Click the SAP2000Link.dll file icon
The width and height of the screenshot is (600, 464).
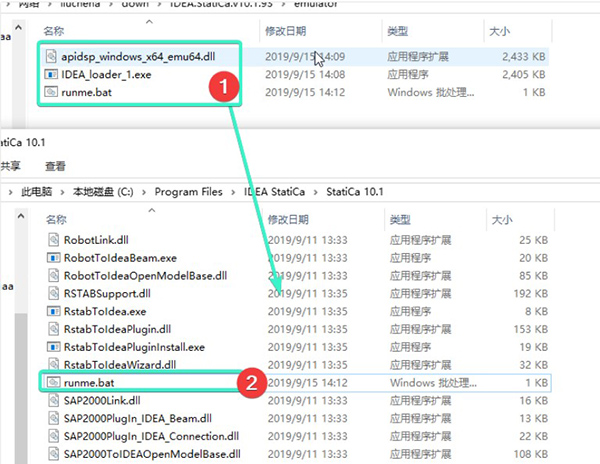[56, 400]
